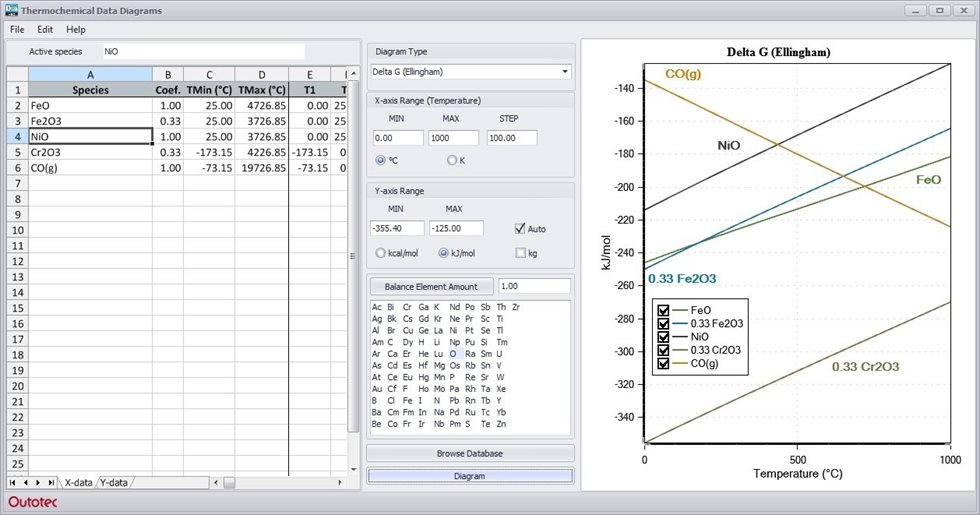
Task: Select column A header
Action: click(90, 74)
